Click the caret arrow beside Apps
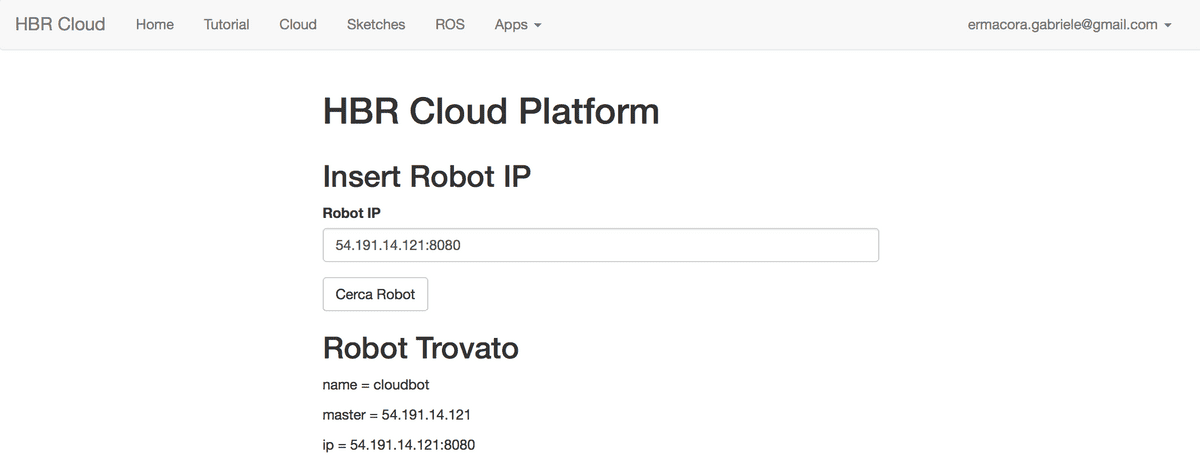The image size is (1200, 473). (538, 25)
